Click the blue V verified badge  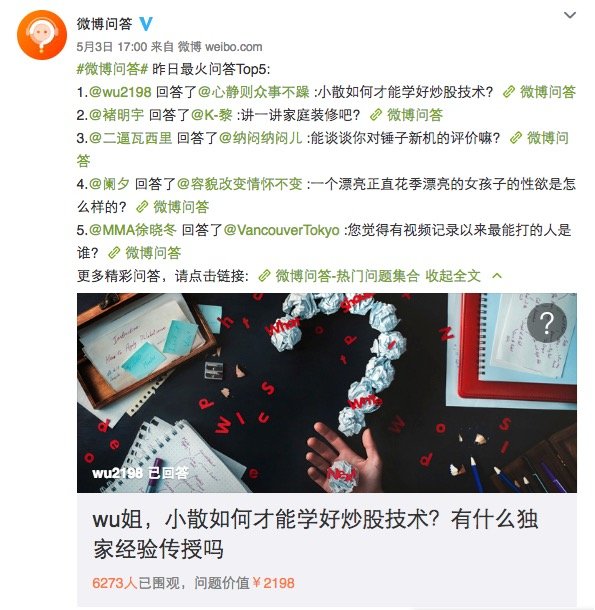tap(146, 24)
